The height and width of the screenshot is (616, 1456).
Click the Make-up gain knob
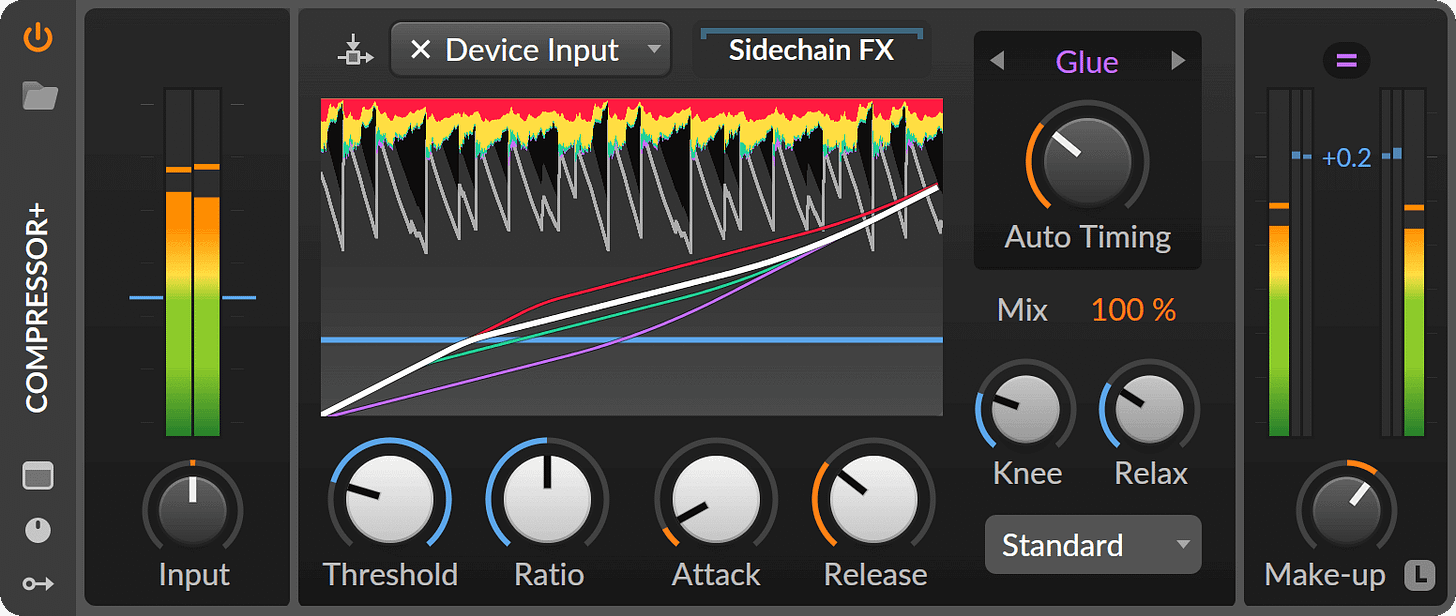pyautogui.click(x=1346, y=508)
